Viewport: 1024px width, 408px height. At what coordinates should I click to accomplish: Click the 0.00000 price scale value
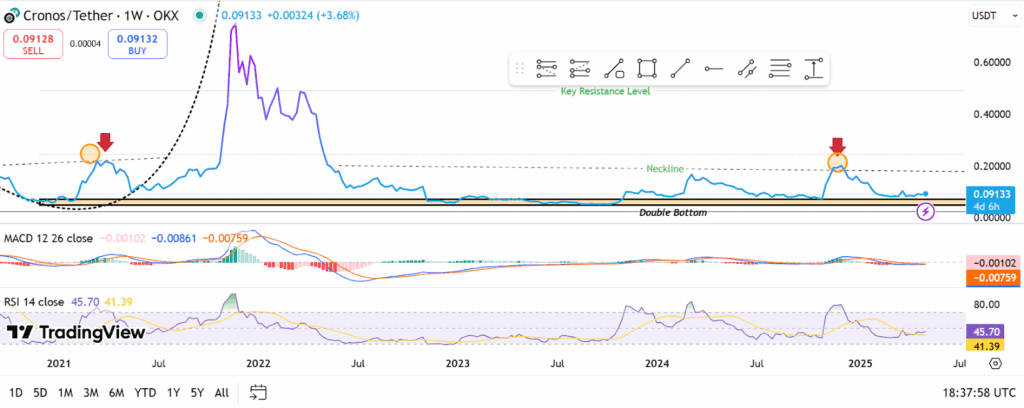click(x=991, y=217)
